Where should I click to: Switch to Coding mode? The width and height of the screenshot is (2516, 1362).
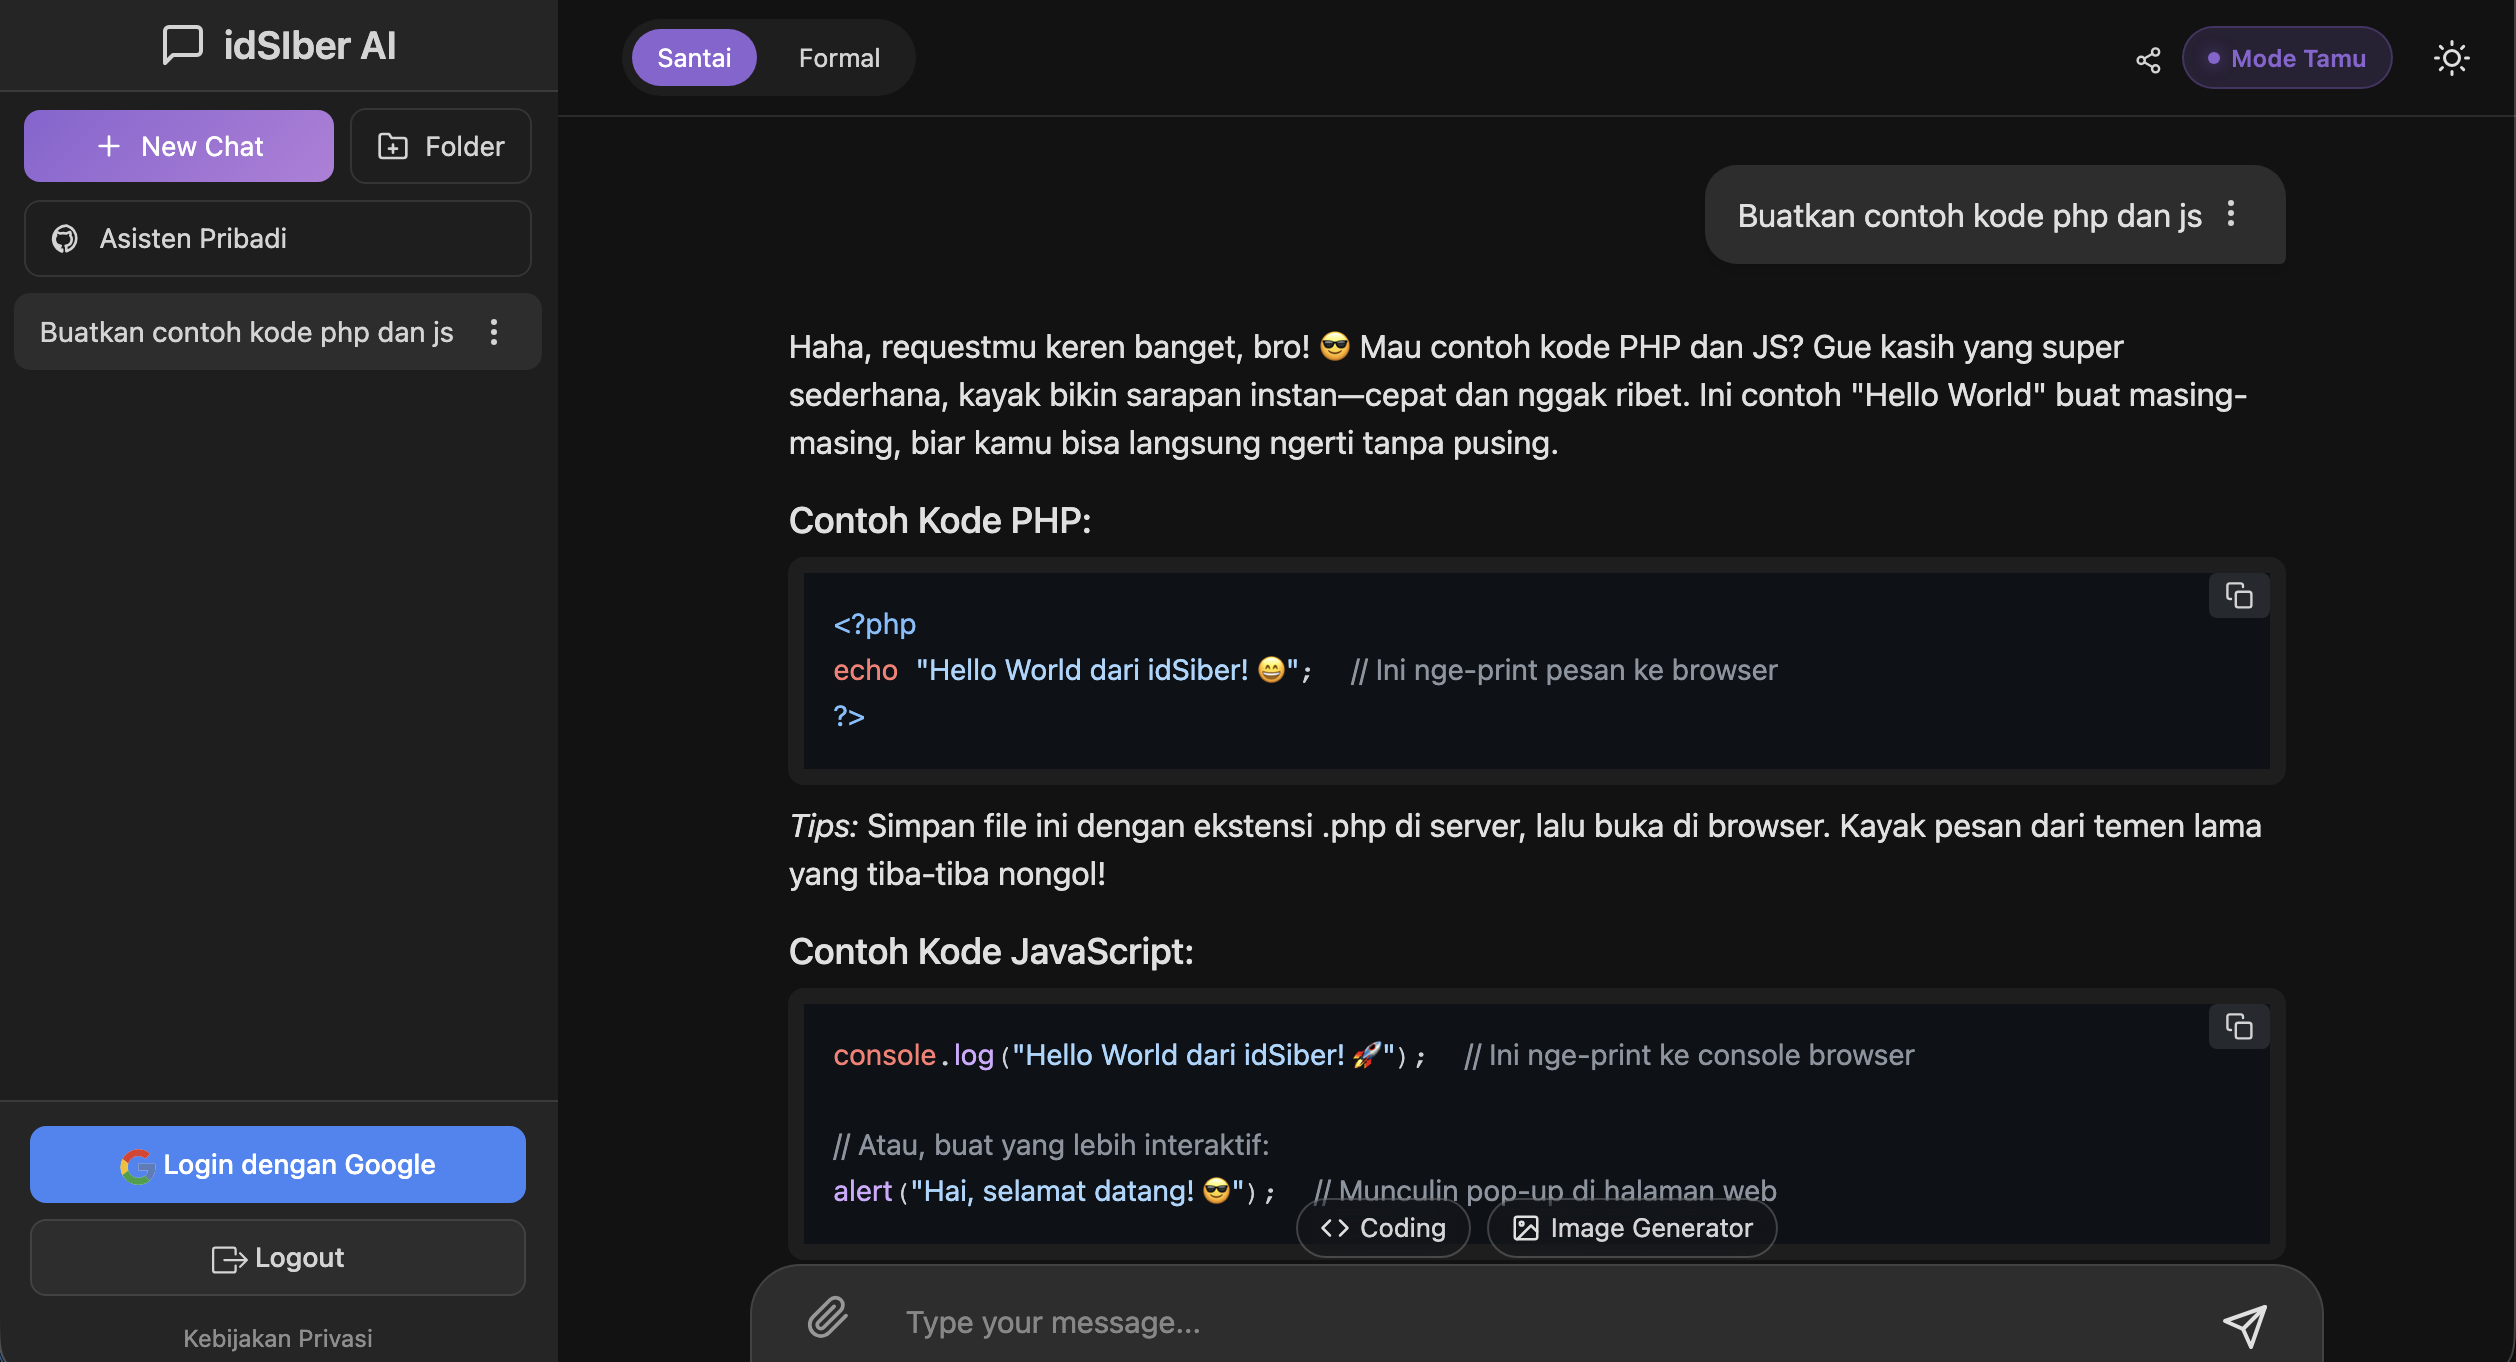click(x=1383, y=1228)
